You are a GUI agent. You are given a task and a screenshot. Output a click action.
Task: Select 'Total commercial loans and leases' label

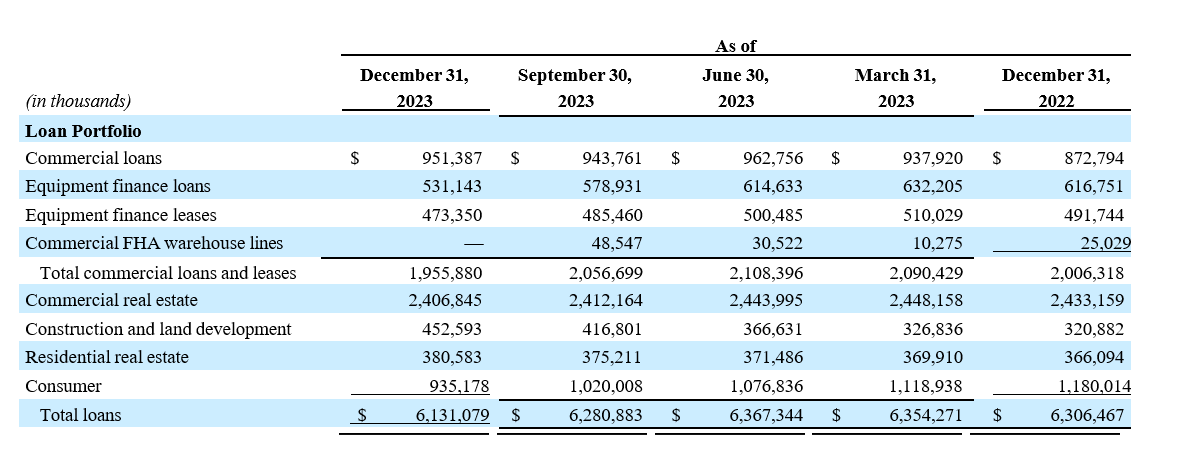tap(168, 272)
